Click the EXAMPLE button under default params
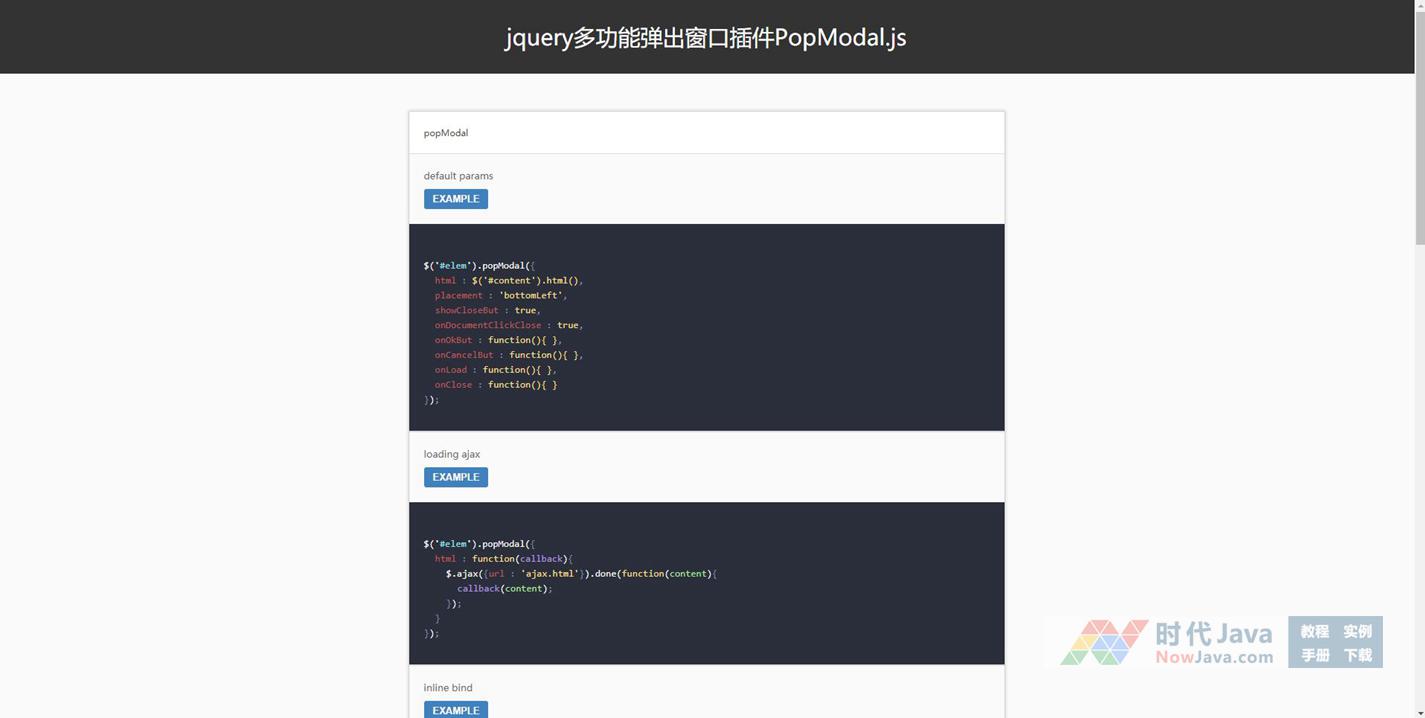 (455, 199)
